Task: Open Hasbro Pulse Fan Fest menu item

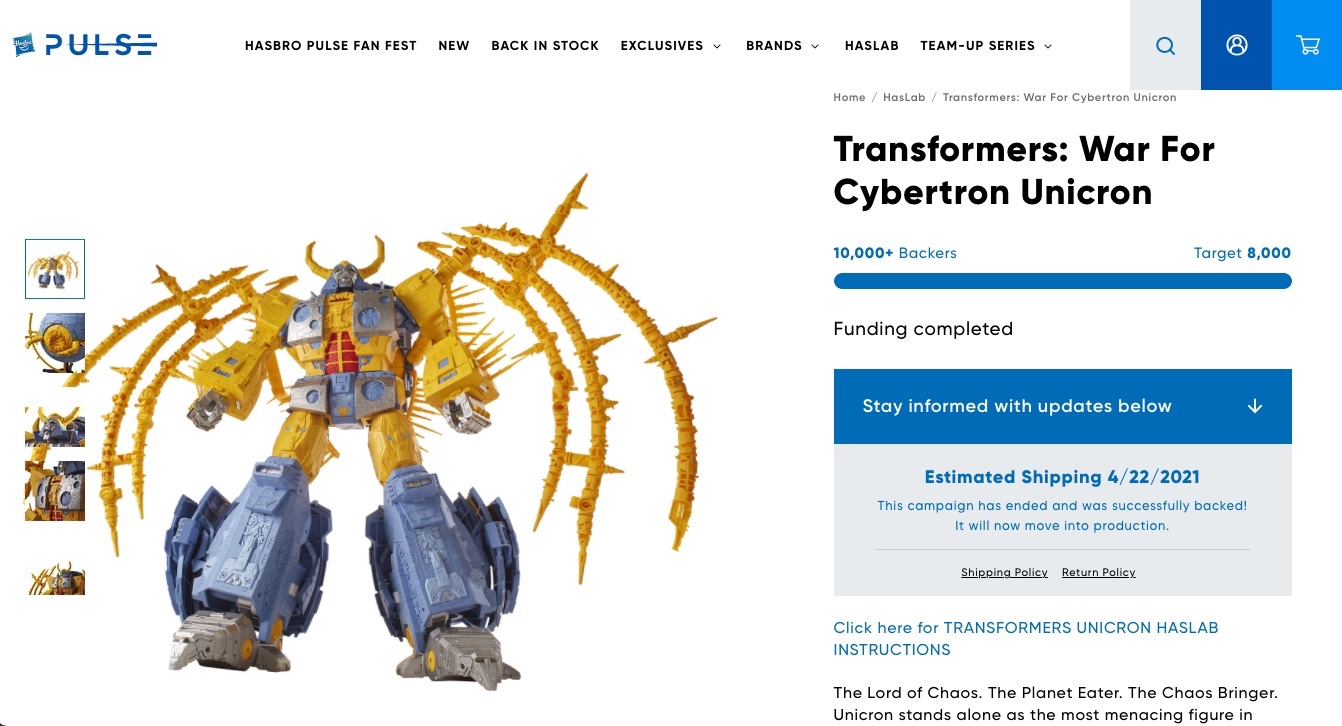Action: 330,46
